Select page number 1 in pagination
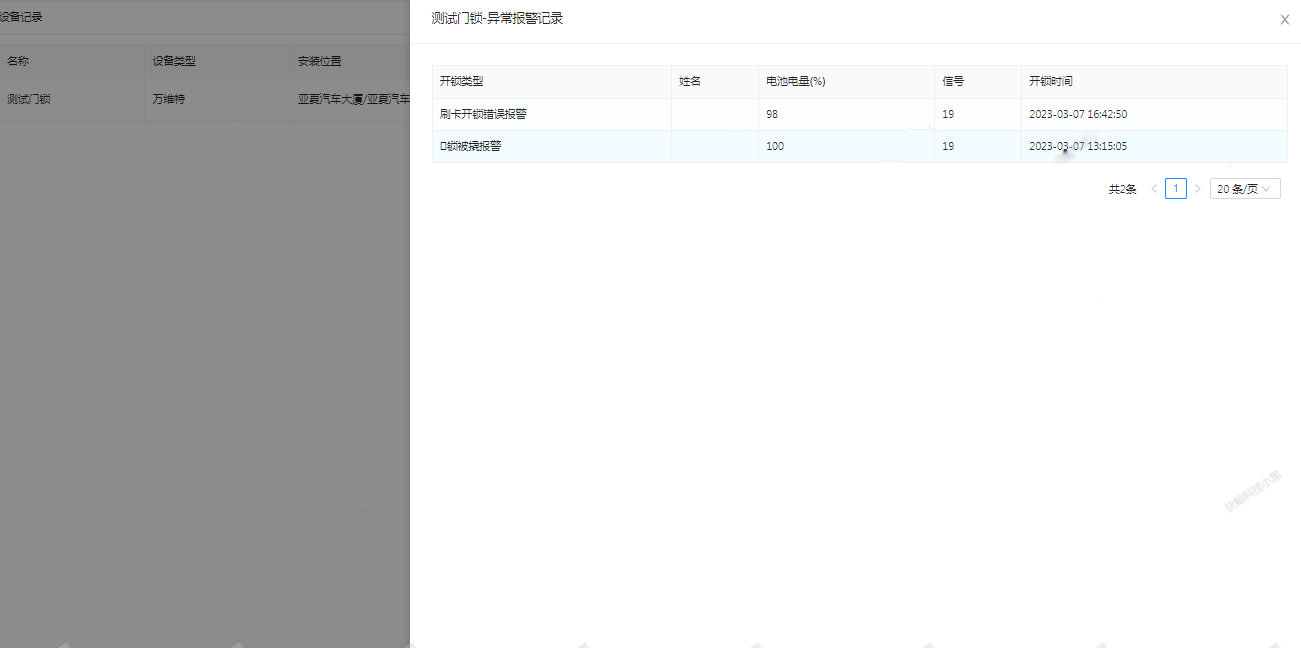The width and height of the screenshot is (1301, 648). [x=1176, y=189]
